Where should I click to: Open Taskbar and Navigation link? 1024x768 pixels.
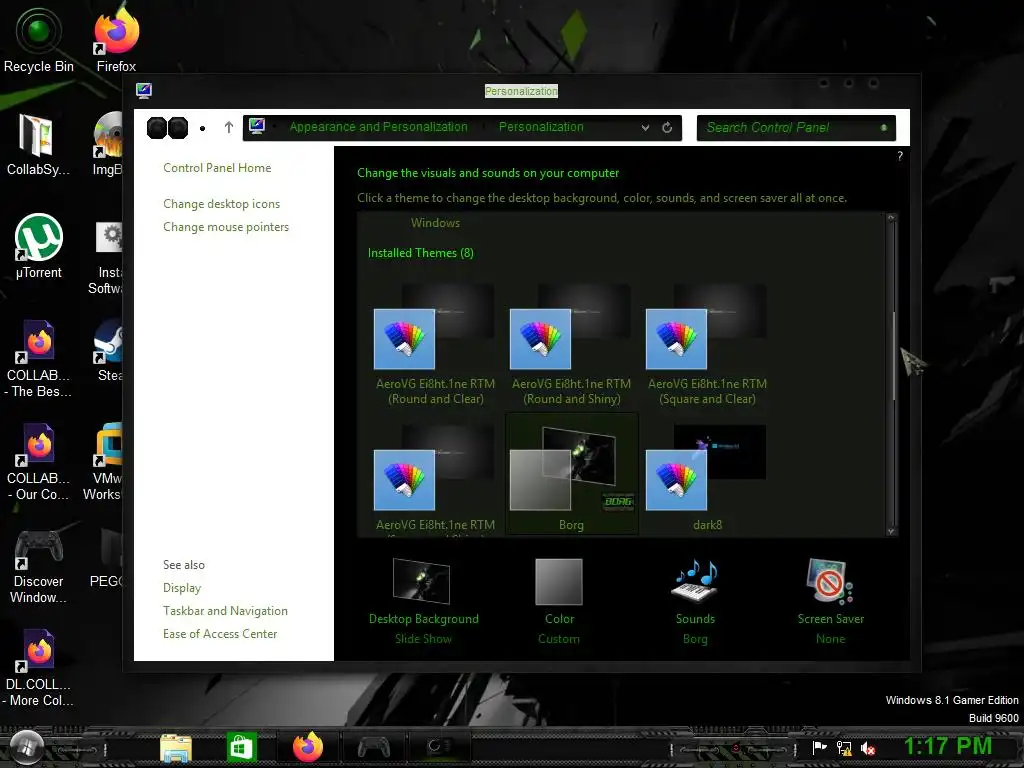(x=225, y=611)
